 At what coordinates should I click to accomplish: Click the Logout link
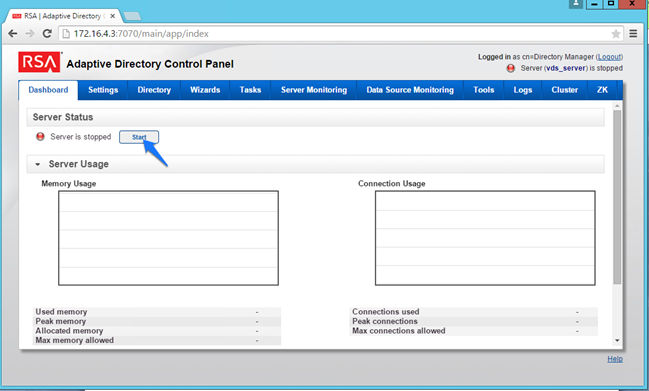coord(609,57)
